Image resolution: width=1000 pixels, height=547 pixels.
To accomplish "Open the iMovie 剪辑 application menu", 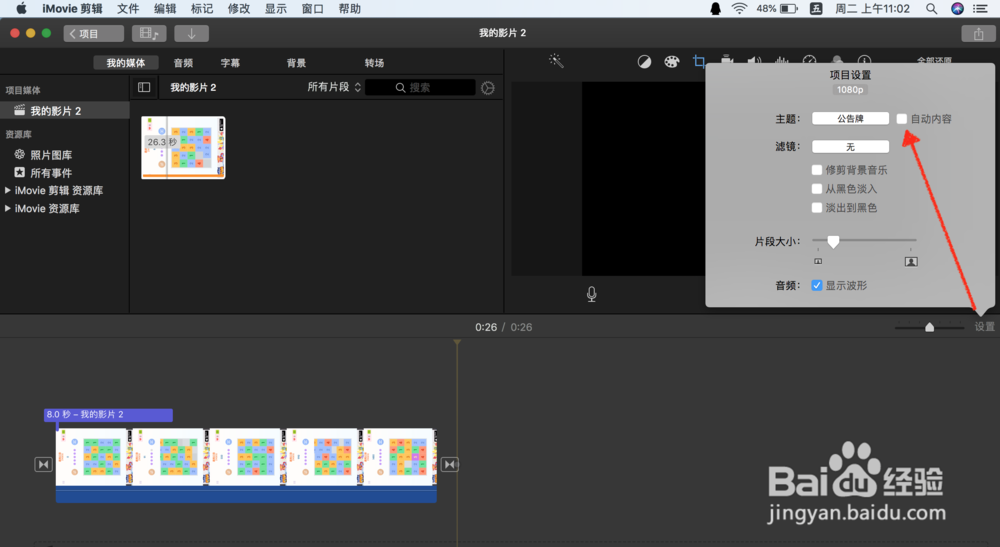I will pyautogui.click(x=72, y=9).
